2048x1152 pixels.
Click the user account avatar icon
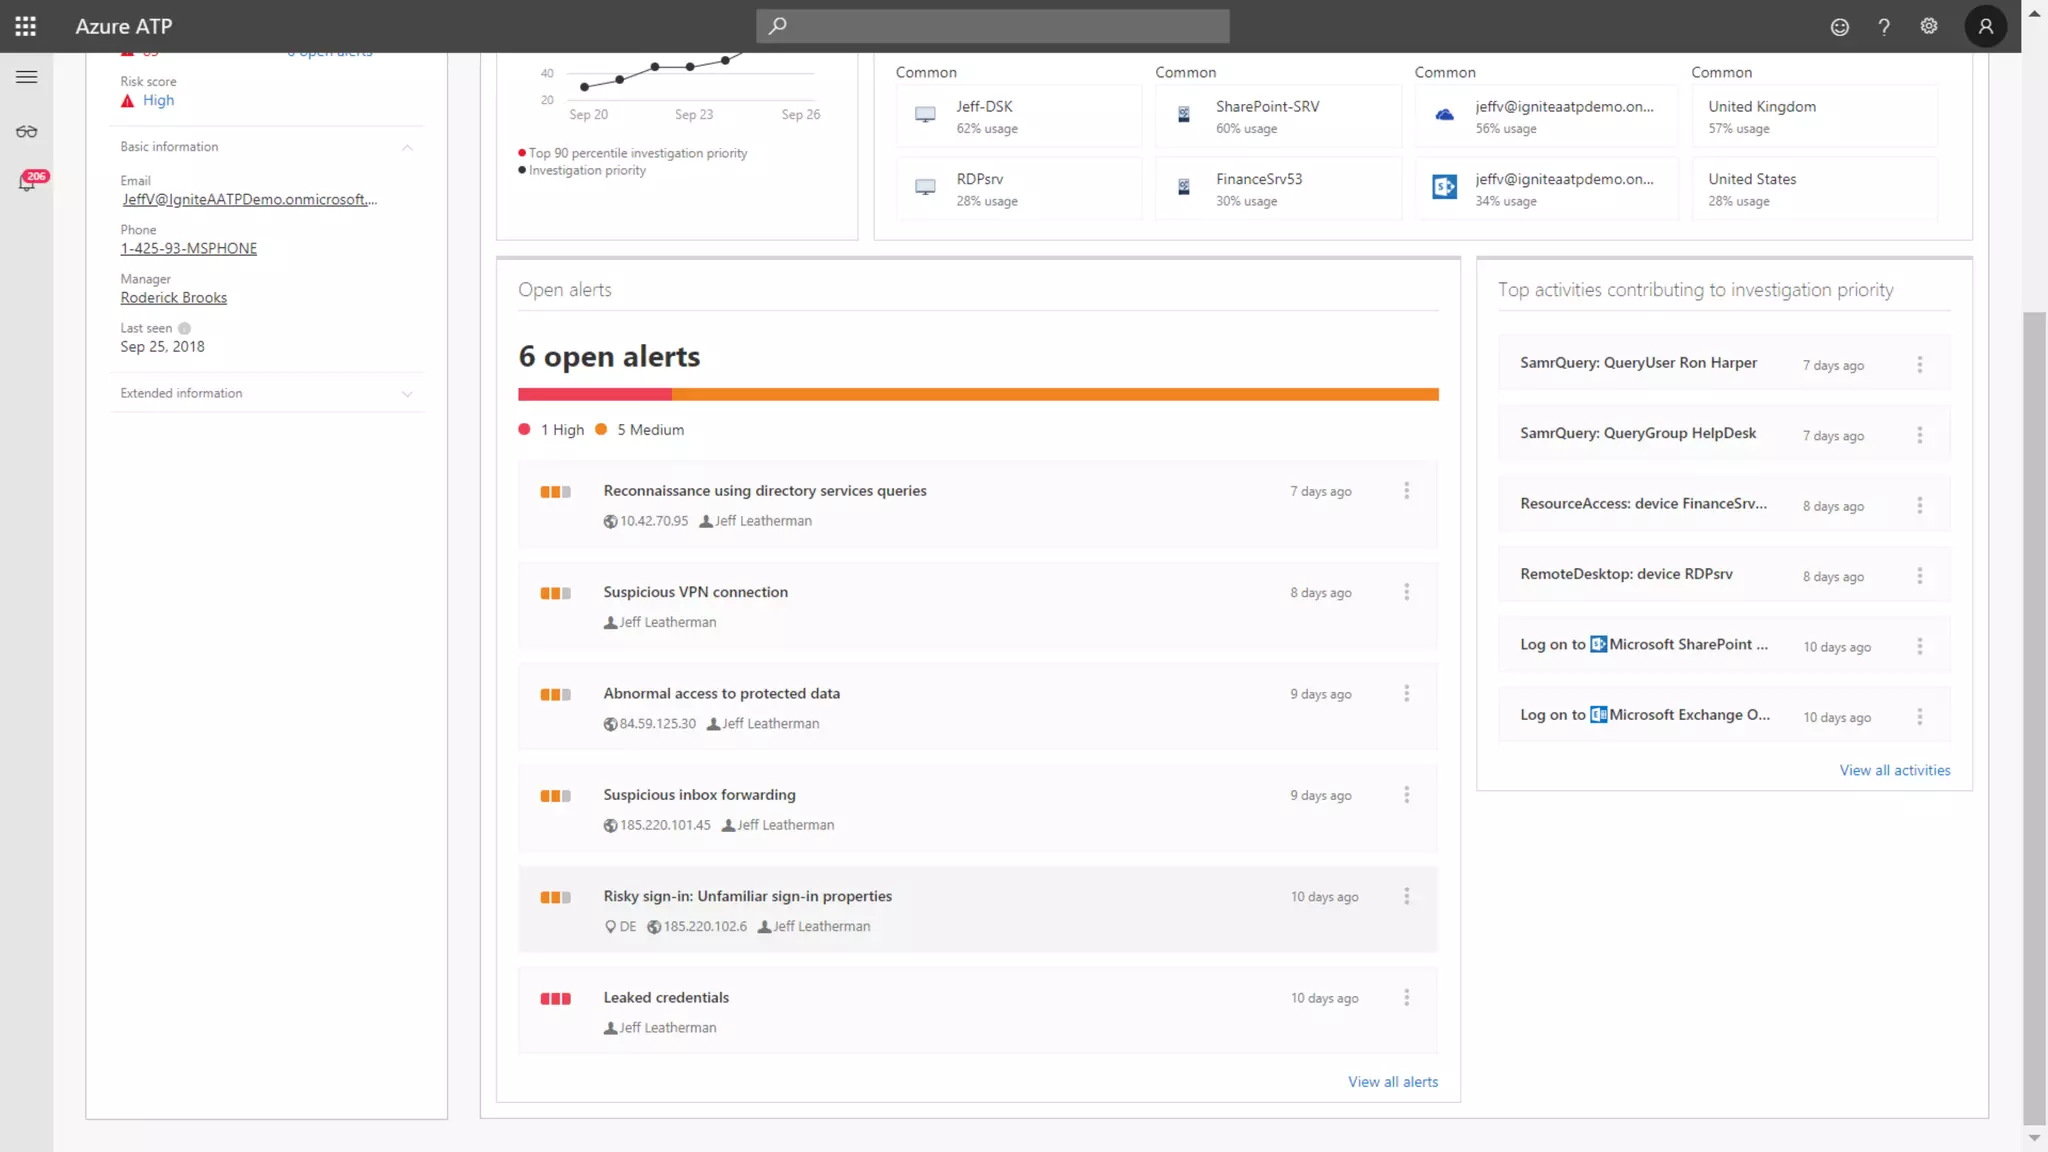click(1986, 27)
